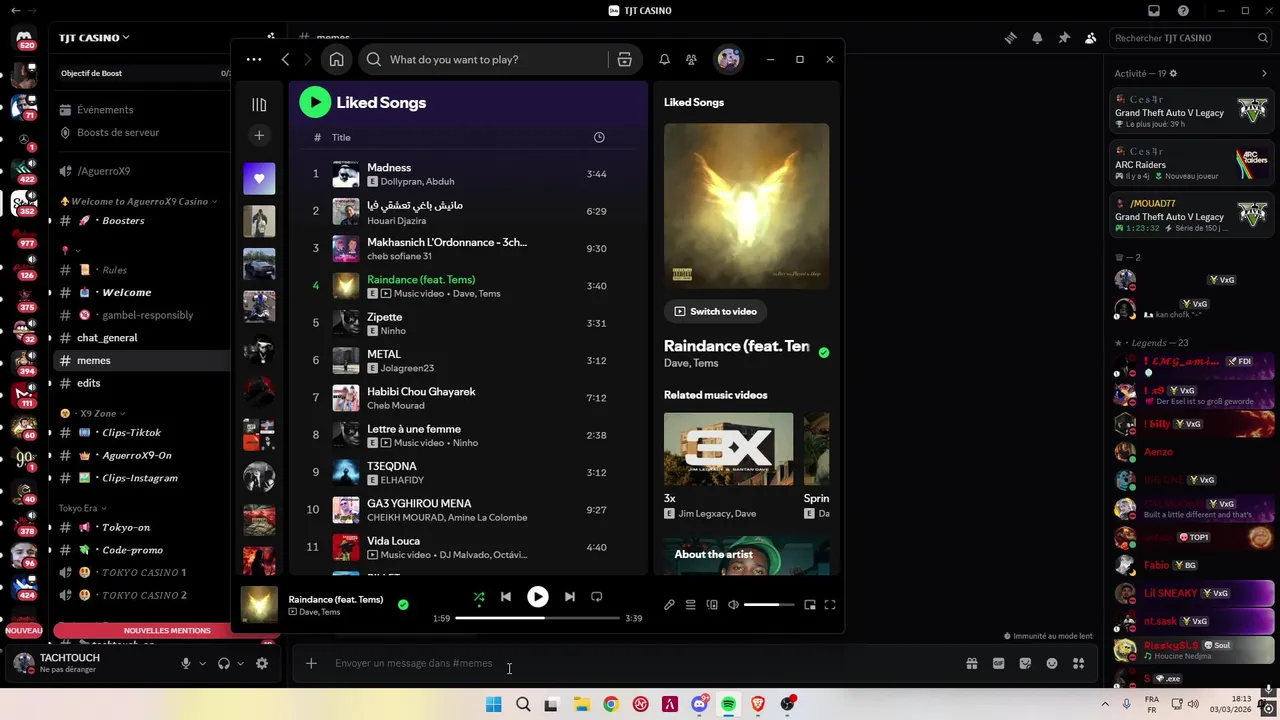
Task: Collapse Your Library in the Spotify sidebar
Action: pos(259,104)
